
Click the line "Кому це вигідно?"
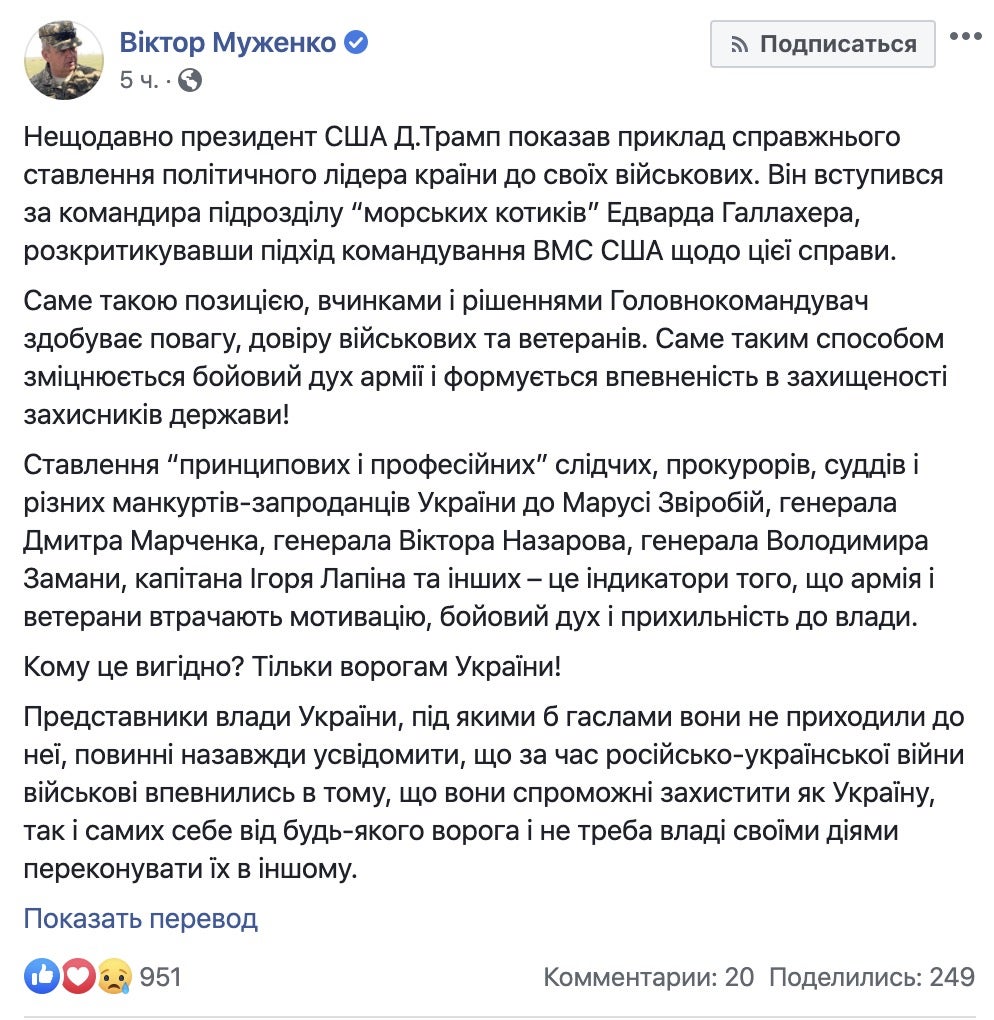point(292,667)
